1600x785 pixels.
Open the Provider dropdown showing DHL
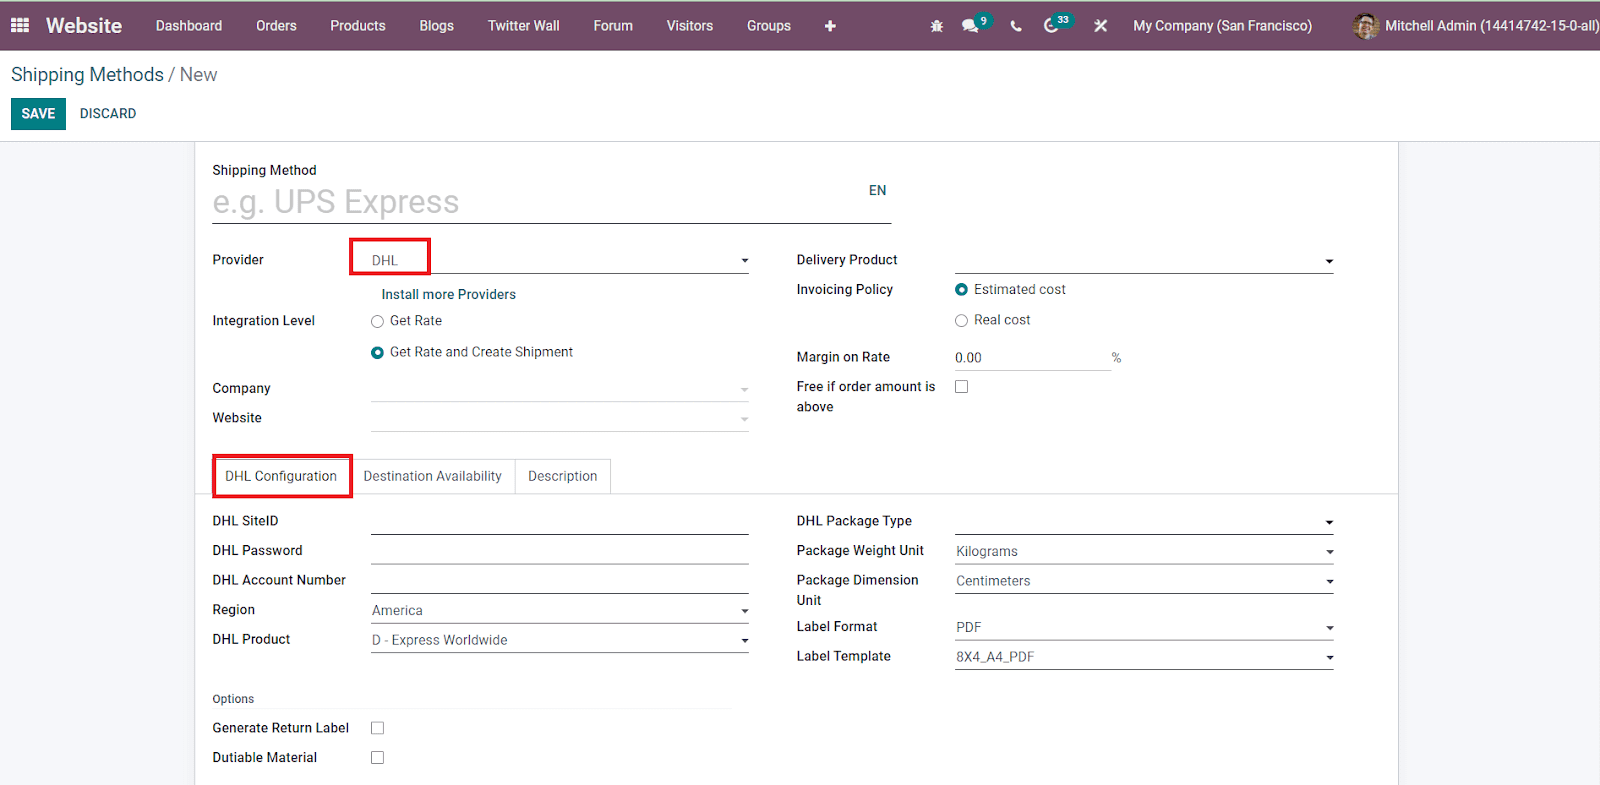pyautogui.click(x=560, y=260)
